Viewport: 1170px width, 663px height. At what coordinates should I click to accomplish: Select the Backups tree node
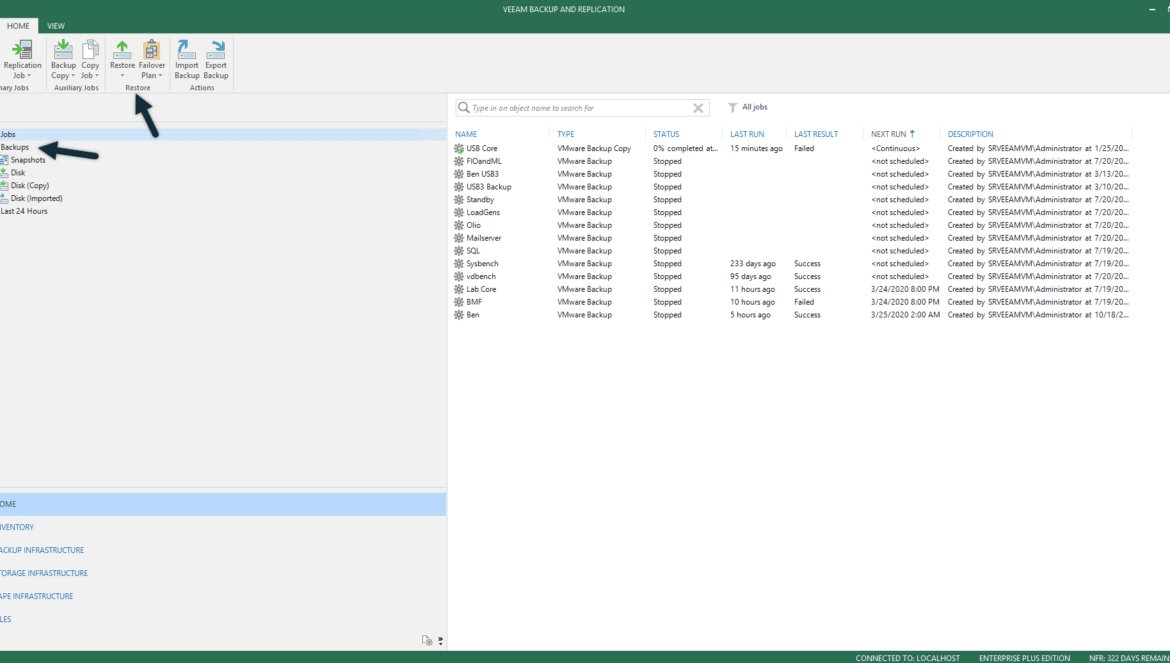(15, 147)
